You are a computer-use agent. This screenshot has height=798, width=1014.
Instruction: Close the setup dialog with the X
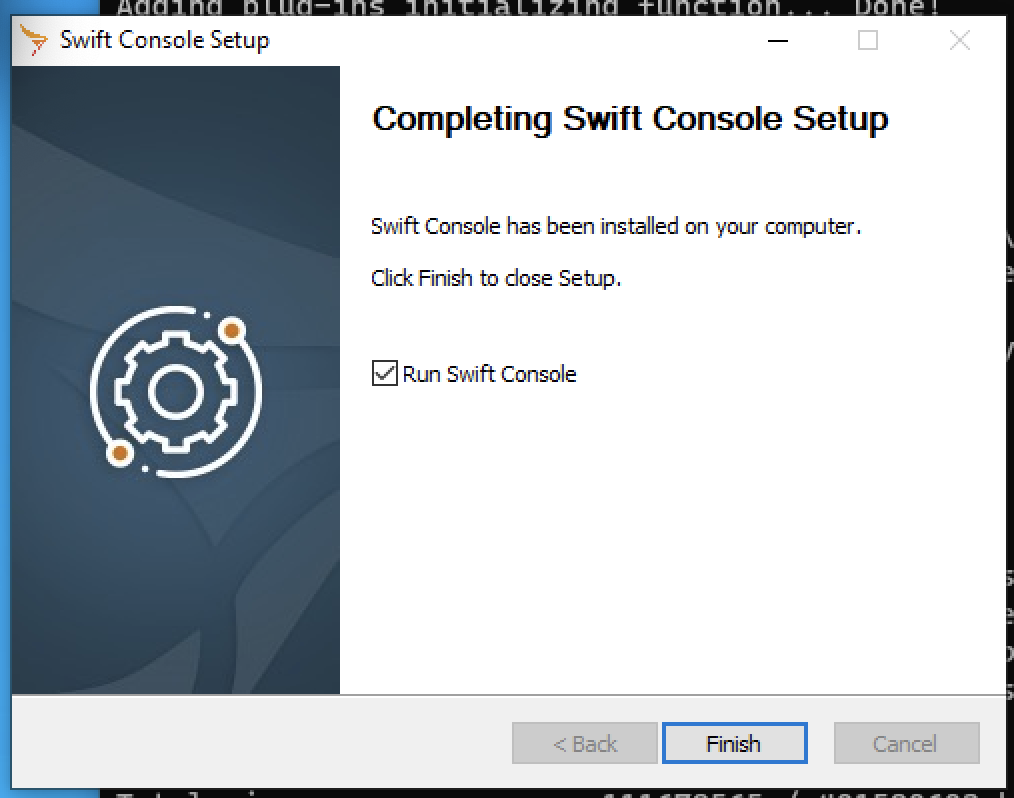[x=960, y=40]
